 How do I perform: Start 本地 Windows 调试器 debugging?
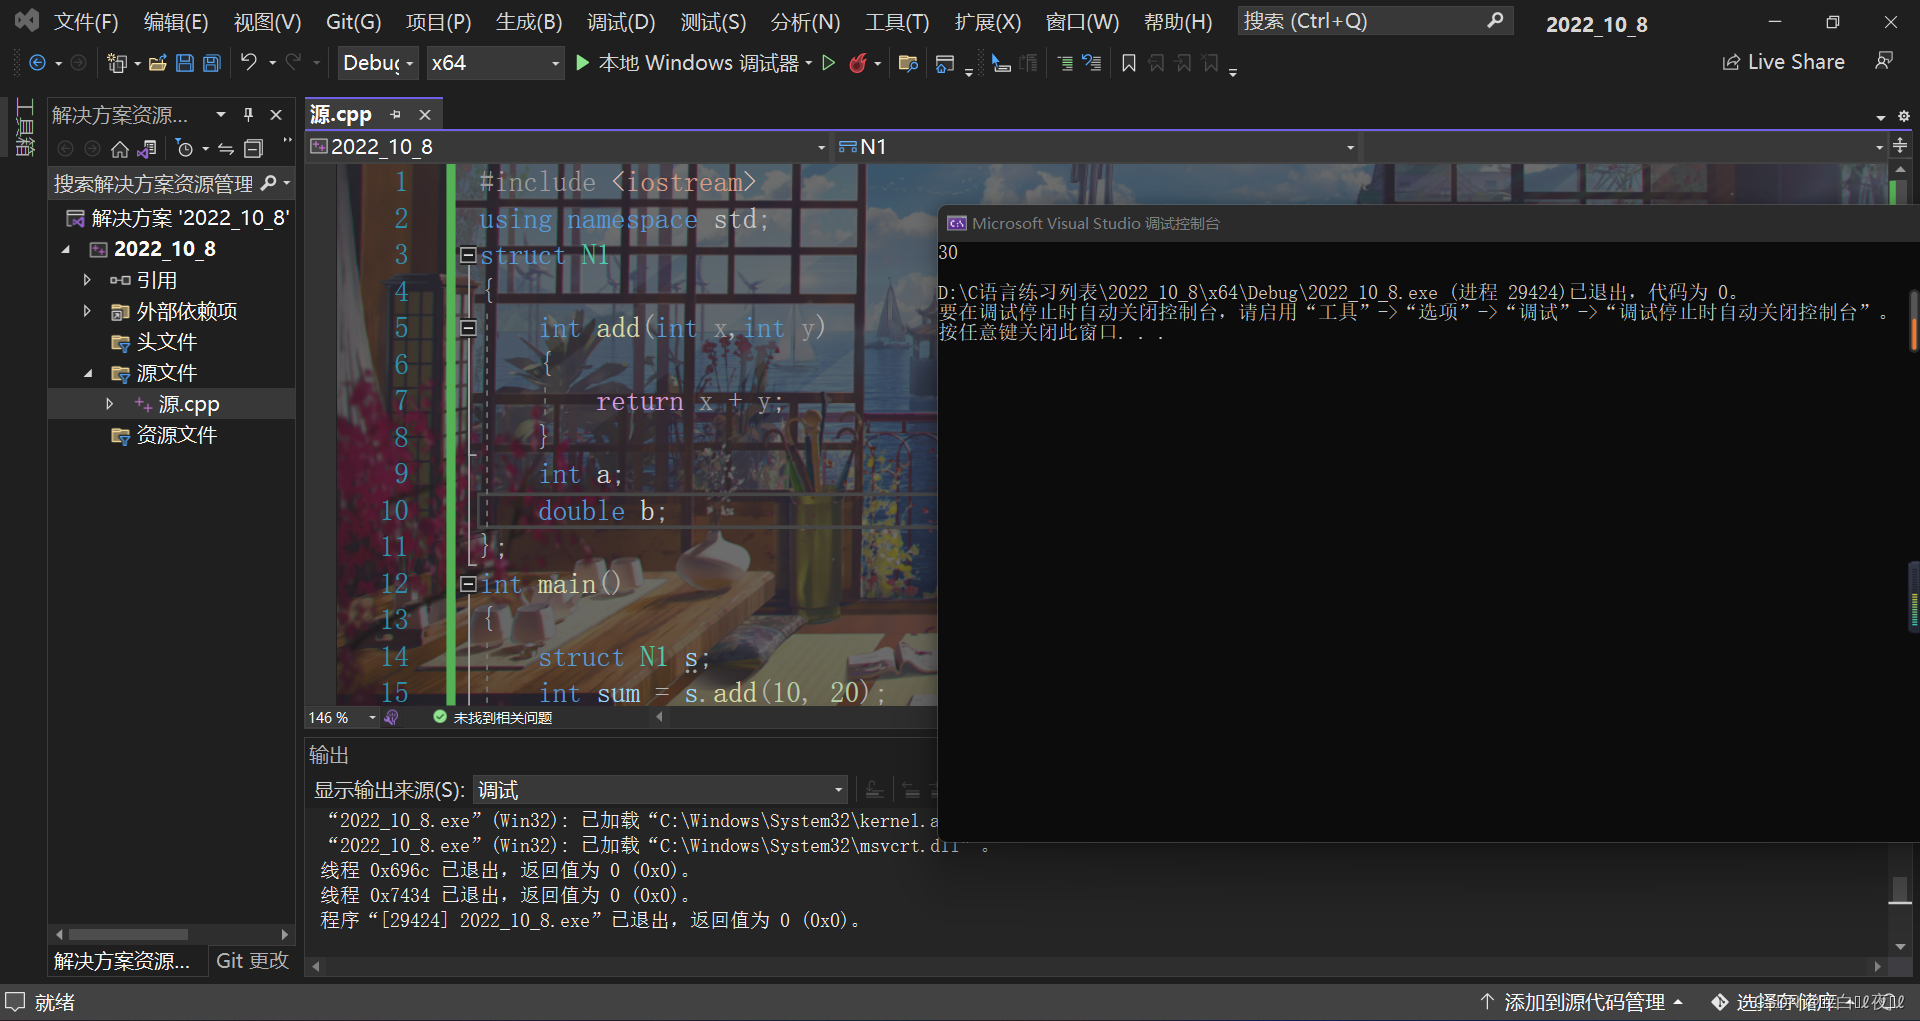tap(688, 63)
